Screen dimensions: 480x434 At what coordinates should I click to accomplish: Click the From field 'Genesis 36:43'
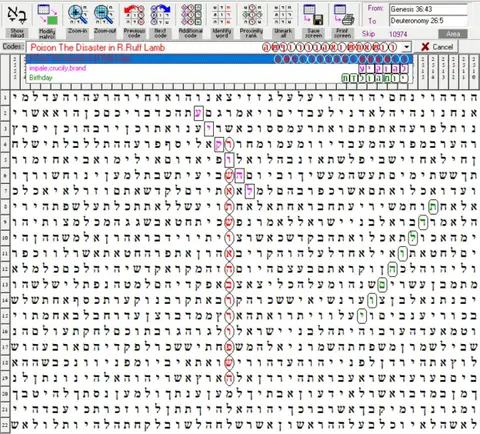(x=428, y=9)
